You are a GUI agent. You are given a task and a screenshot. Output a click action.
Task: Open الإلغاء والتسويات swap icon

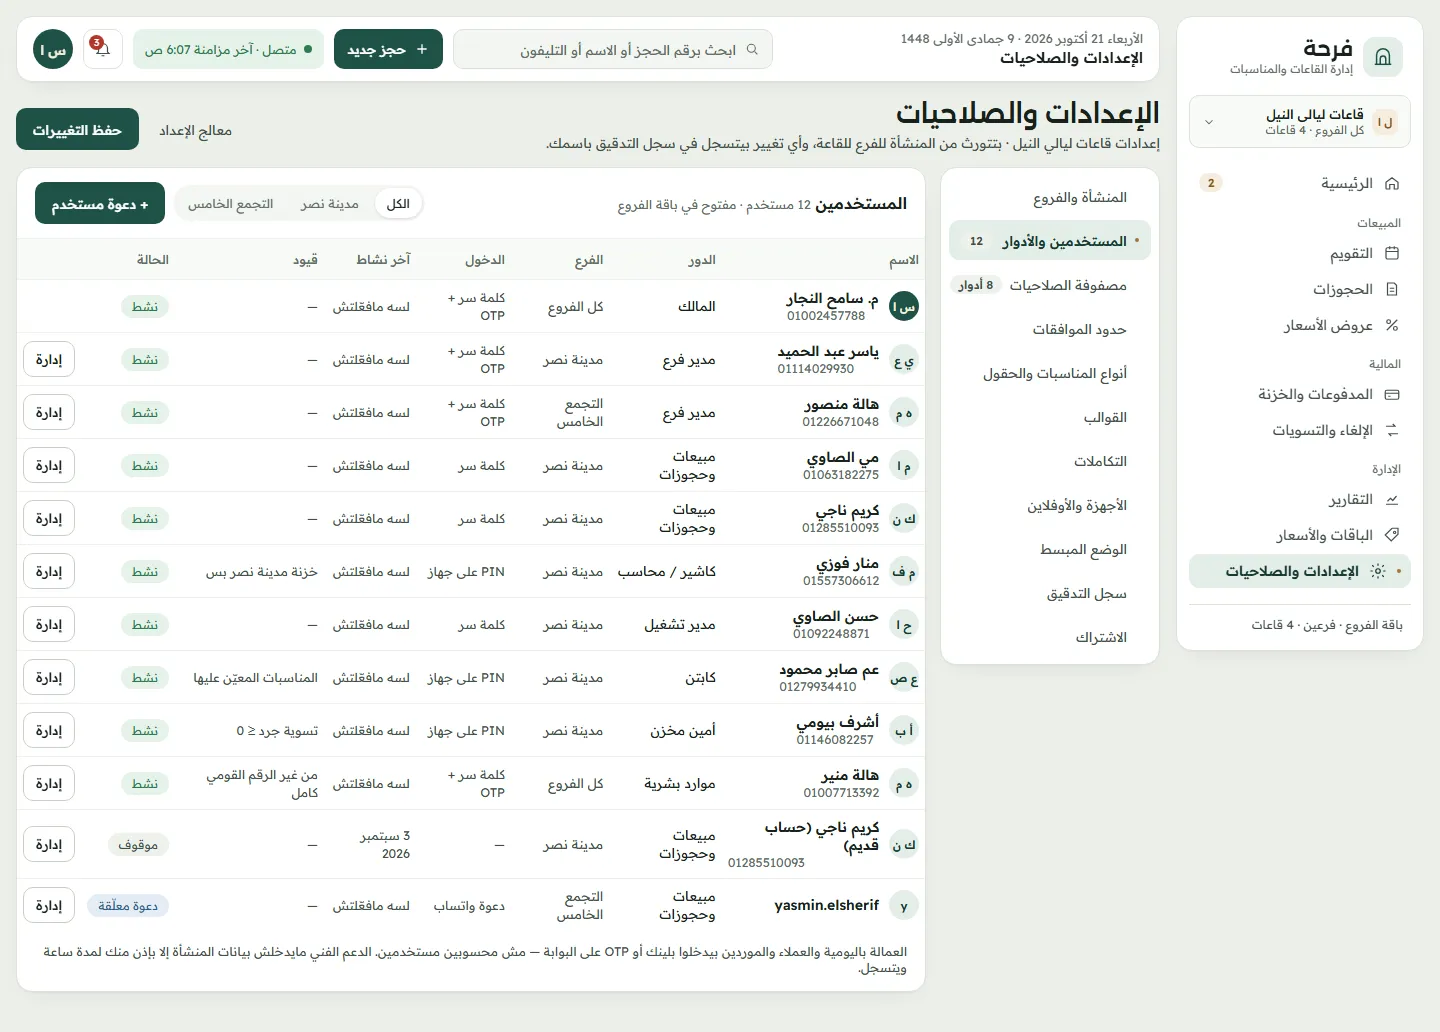click(x=1392, y=430)
